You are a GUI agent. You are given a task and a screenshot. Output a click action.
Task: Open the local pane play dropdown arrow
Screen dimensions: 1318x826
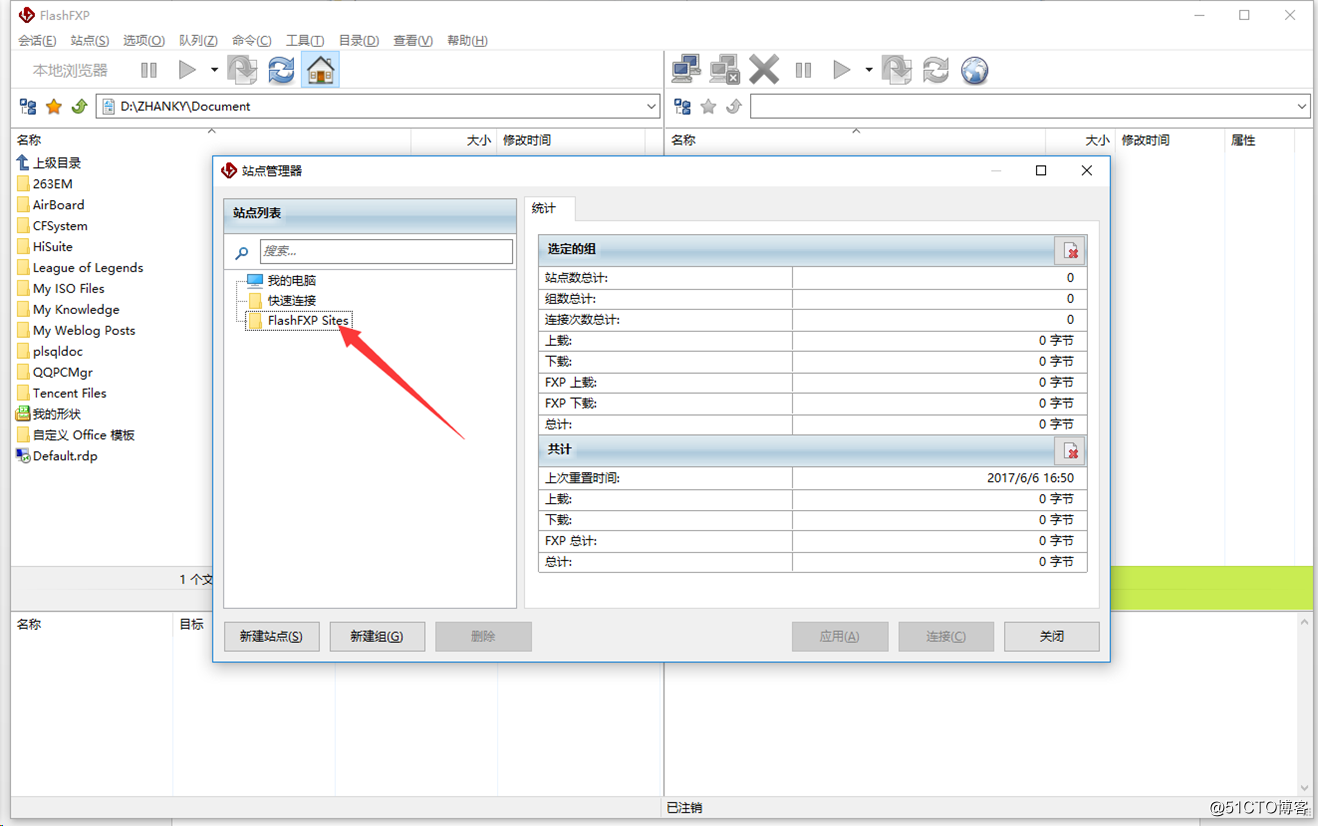pyautogui.click(x=214, y=70)
